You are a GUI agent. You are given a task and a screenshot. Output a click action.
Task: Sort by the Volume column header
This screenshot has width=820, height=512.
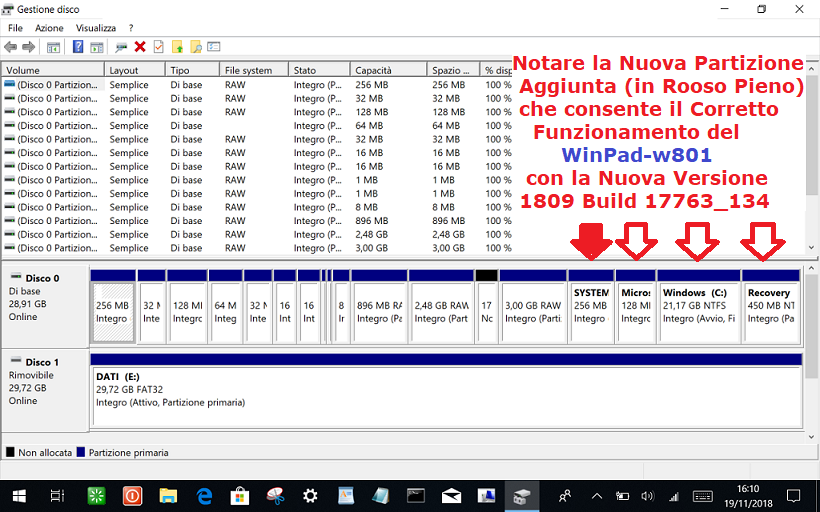click(x=53, y=70)
